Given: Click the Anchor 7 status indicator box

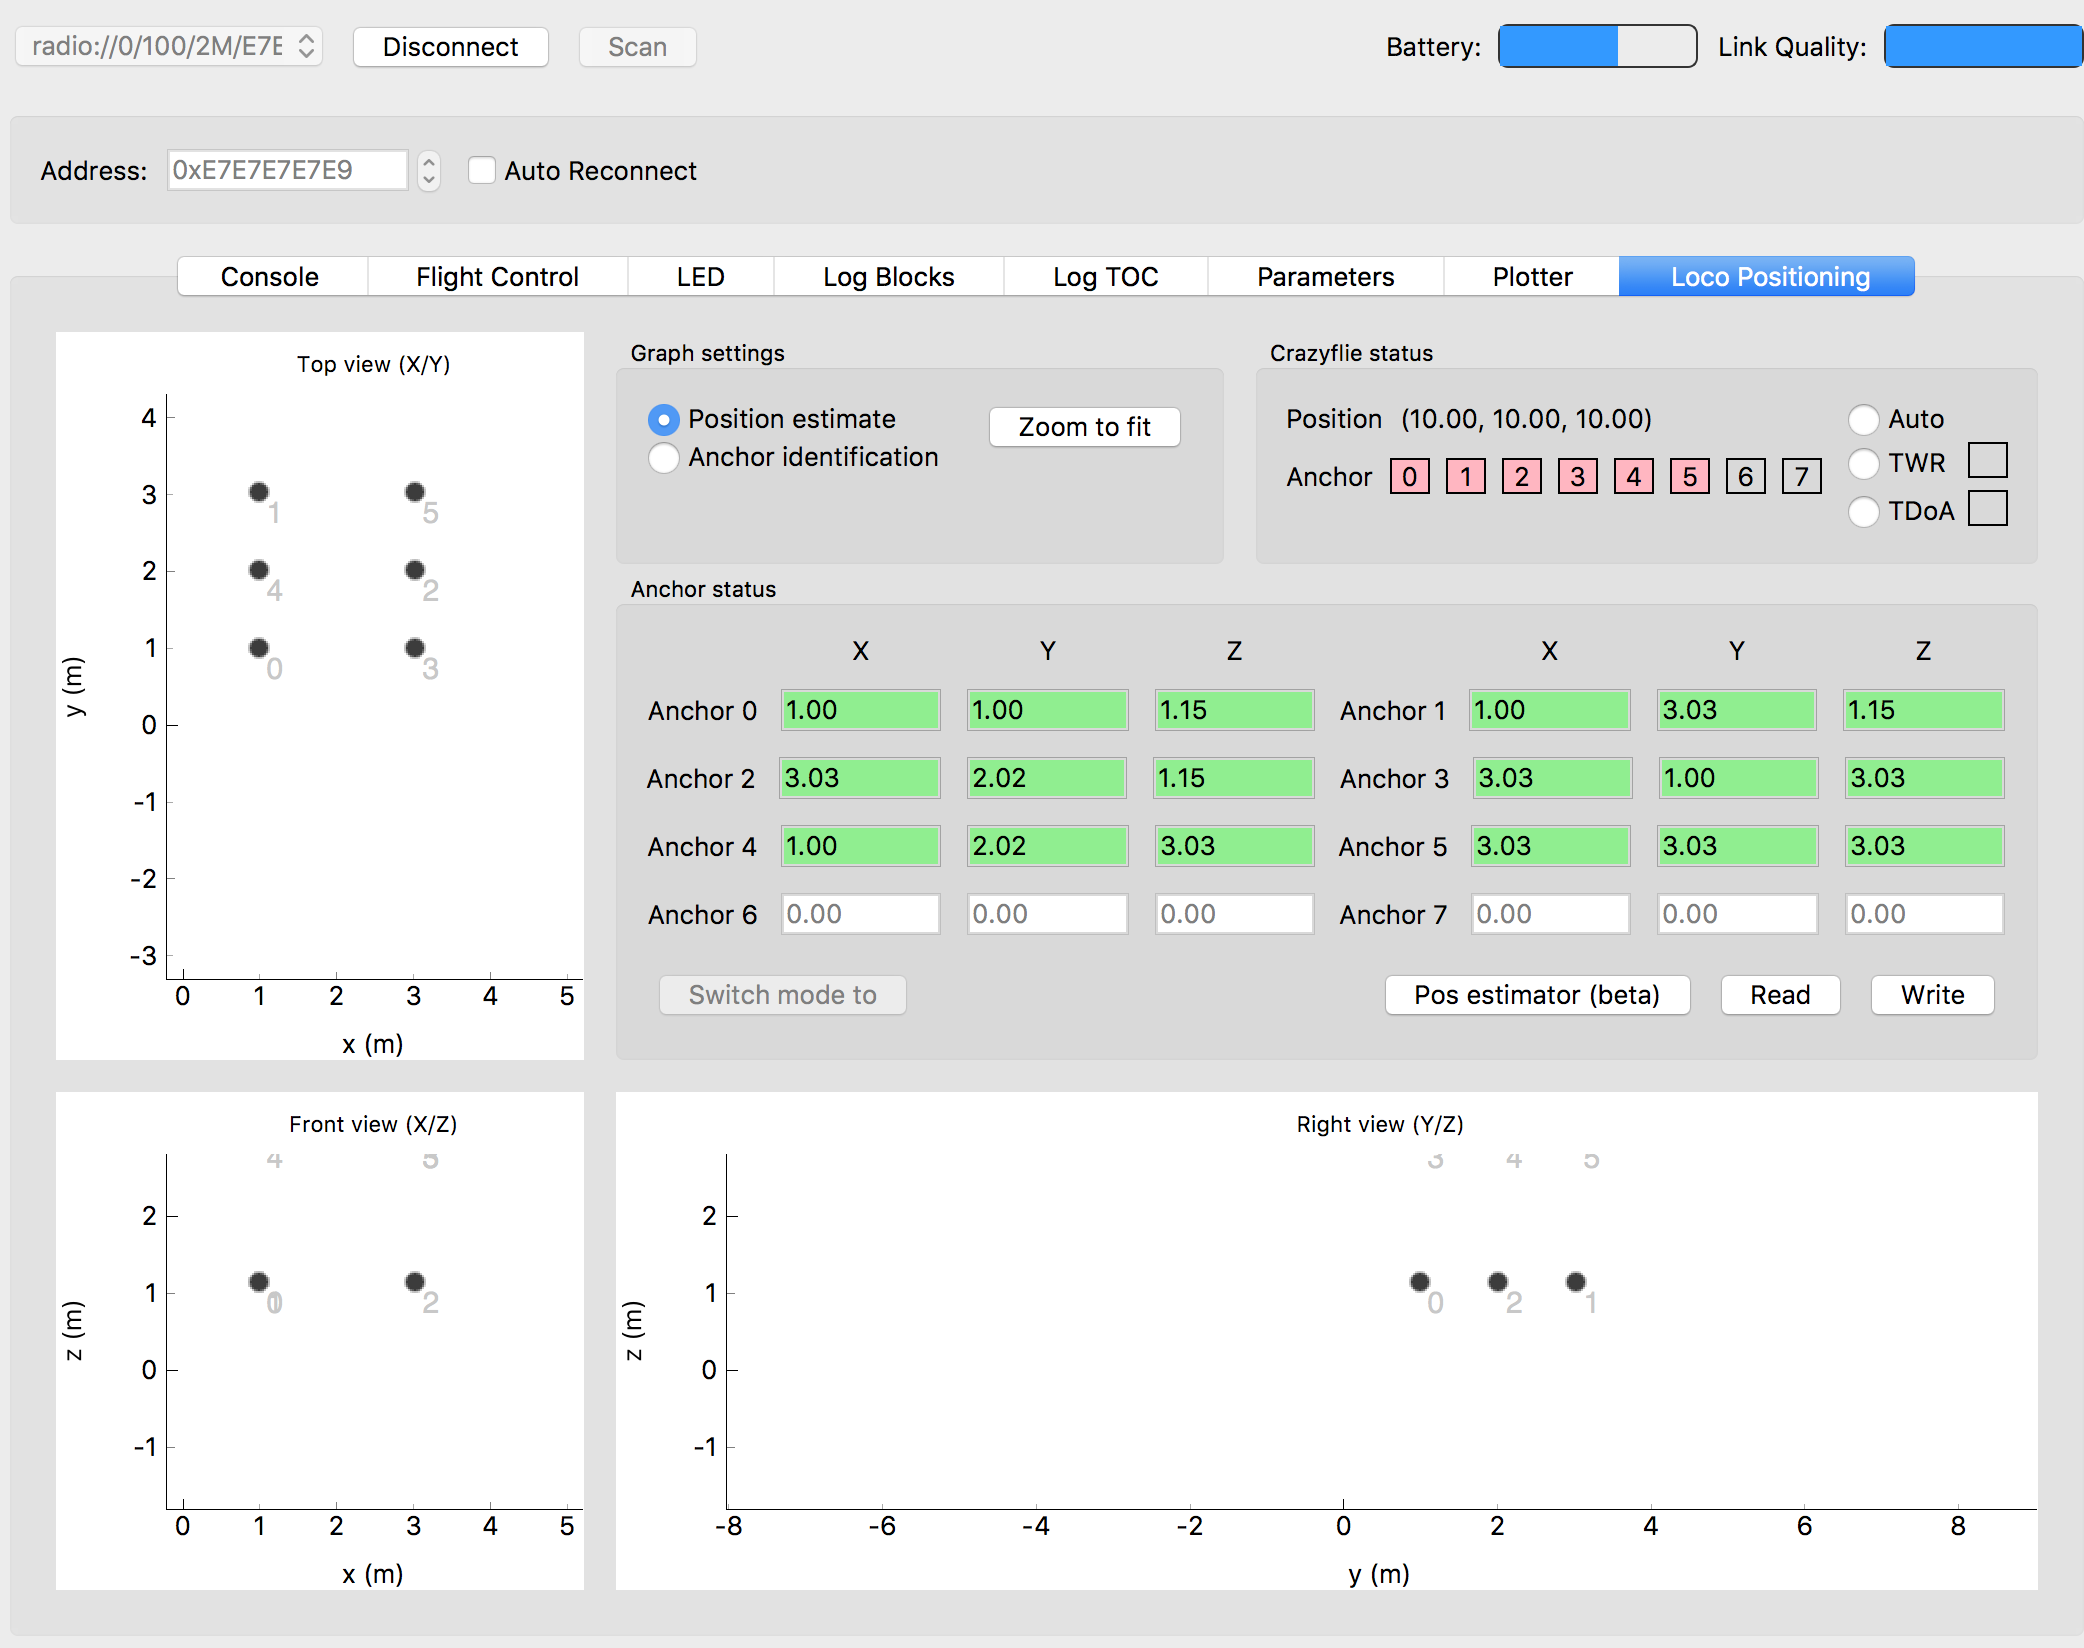Looking at the screenshot, I should pos(1801,476).
